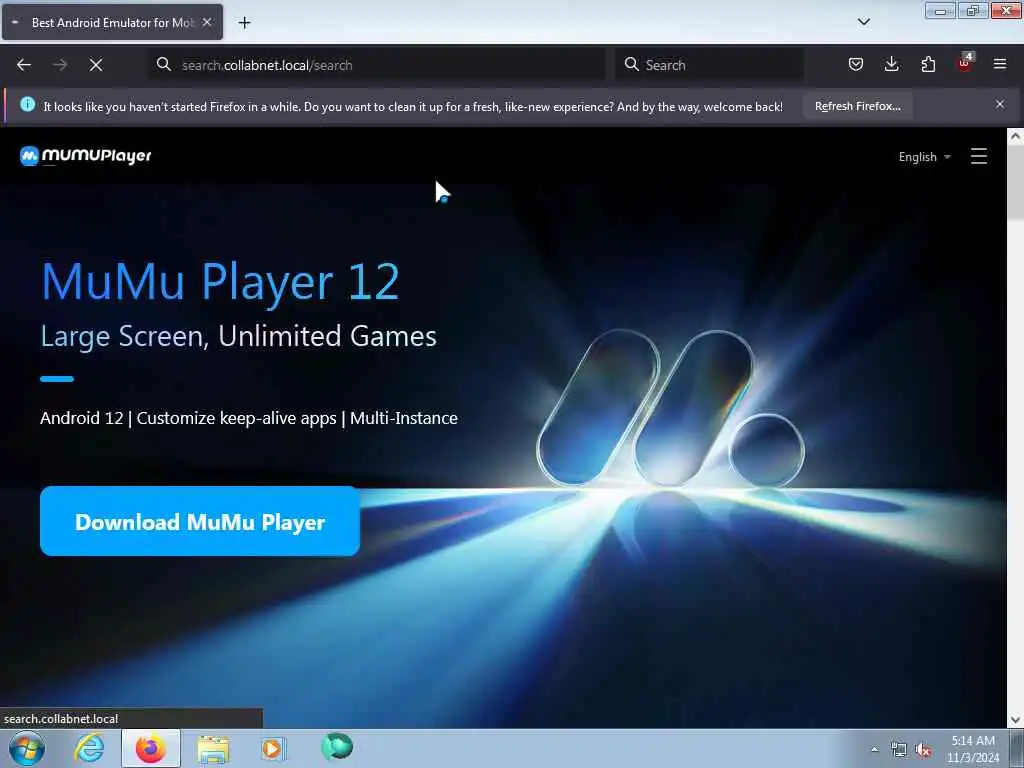Click the address bar URL field
The height and width of the screenshot is (768, 1024).
pyautogui.click(x=379, y=65)
